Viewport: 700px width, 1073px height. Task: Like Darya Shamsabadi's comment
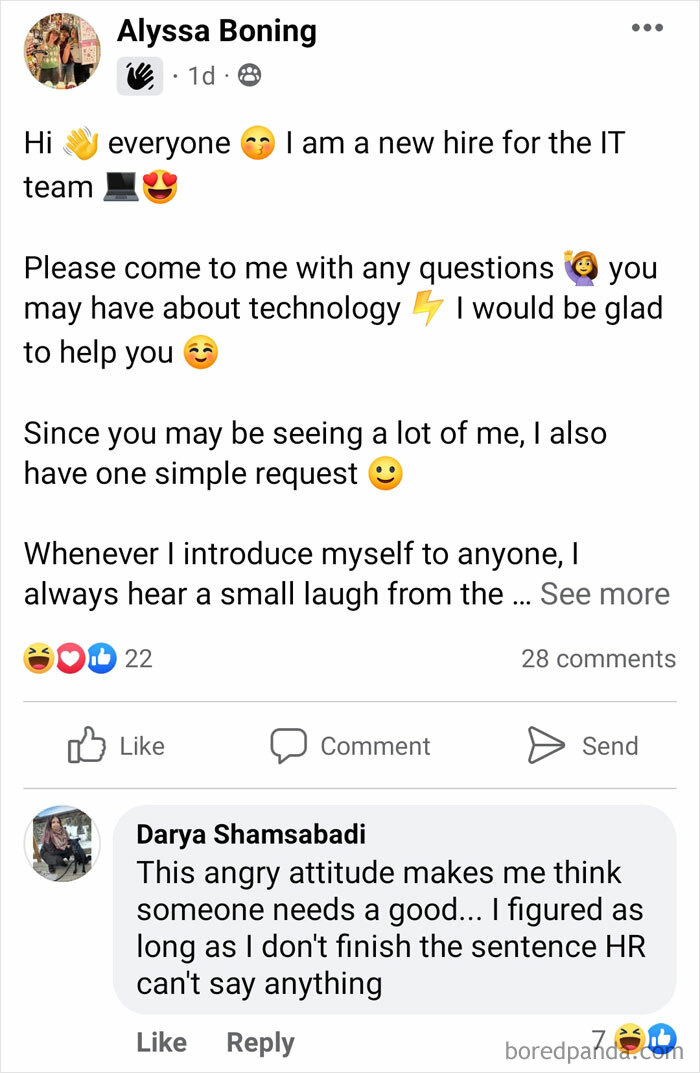pyautogui.click(x=161, y=1042)
